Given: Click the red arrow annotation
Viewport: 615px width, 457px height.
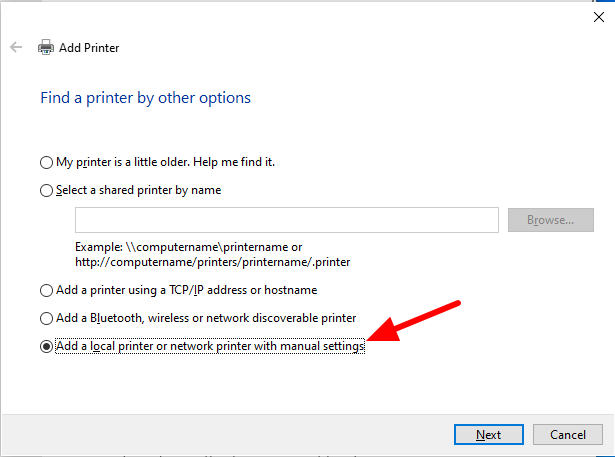Looking at the screenshot, I should (x=413, y=322).
